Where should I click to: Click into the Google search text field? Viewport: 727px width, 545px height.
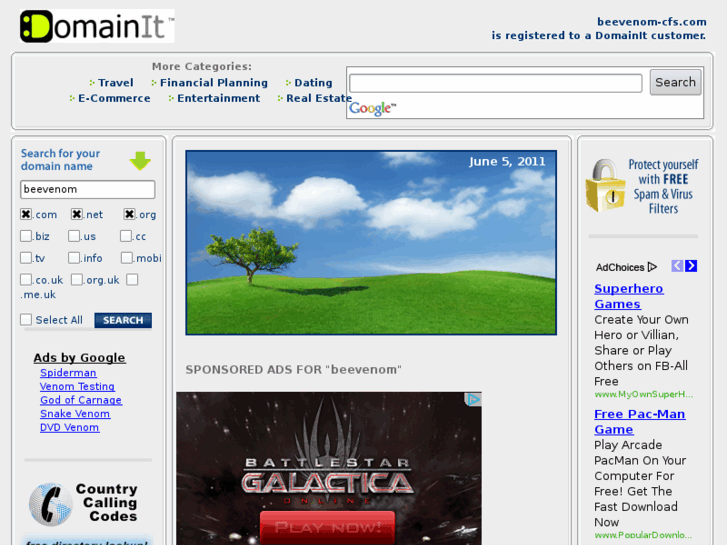[495, 83]
